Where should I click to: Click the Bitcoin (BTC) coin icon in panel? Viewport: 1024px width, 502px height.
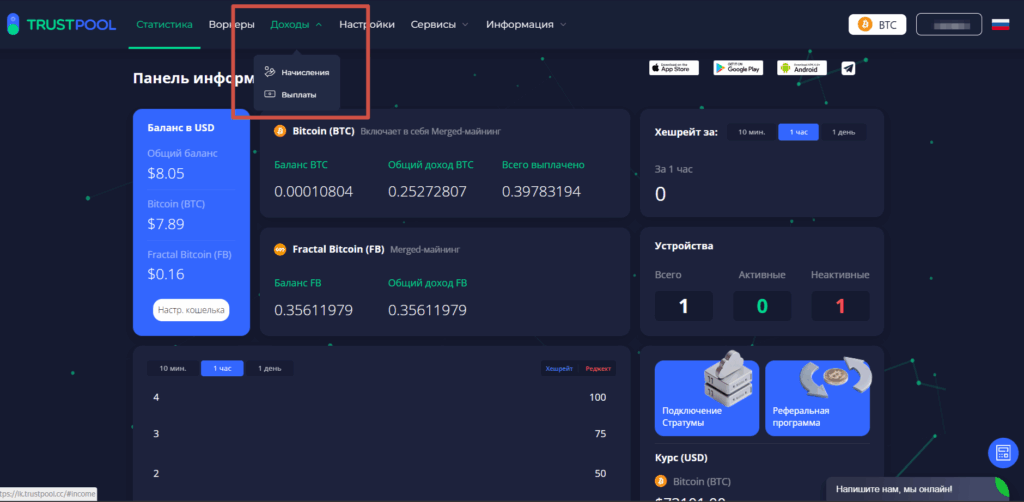click(x=281, y=131)
